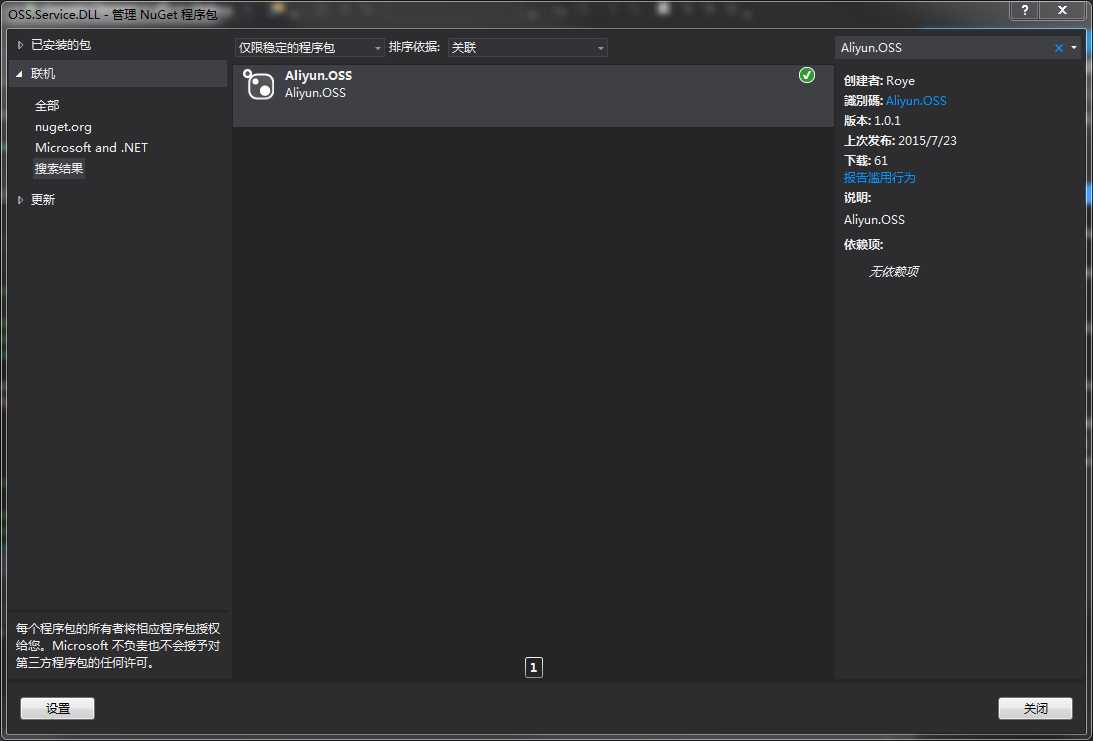Expand the 更新 section
The width and height of the screenshot is (1093, 741).
pos(20,199)
